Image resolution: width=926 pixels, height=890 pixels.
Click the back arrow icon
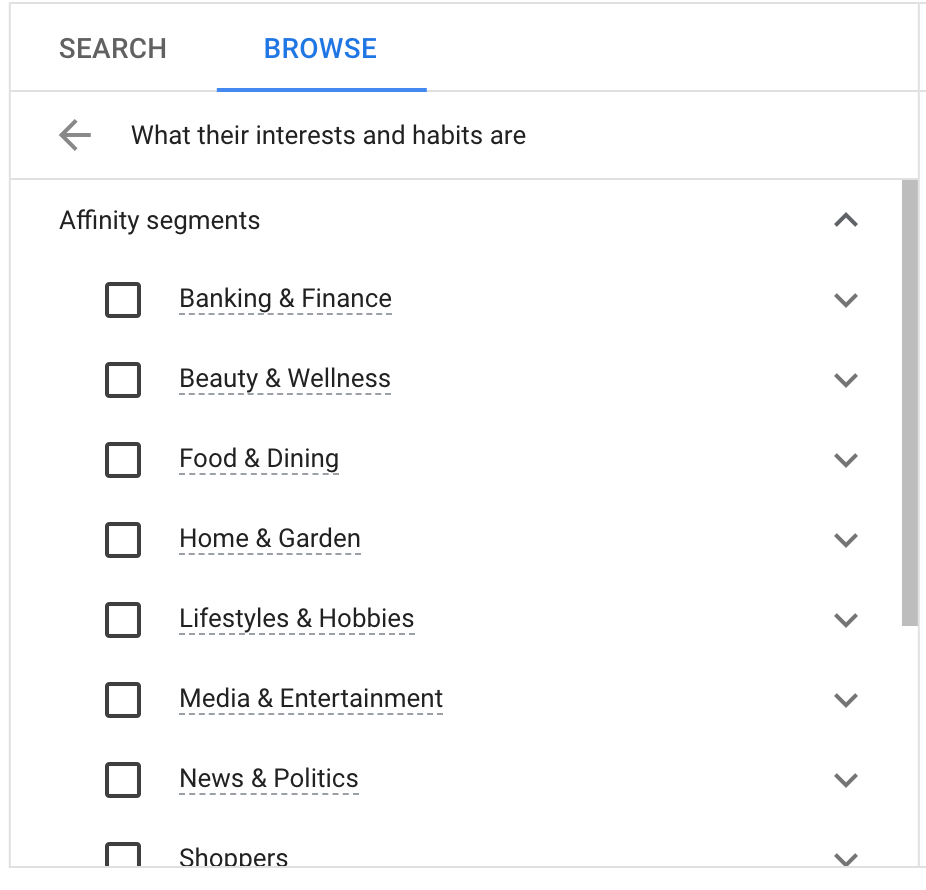(x=75, y=135)
